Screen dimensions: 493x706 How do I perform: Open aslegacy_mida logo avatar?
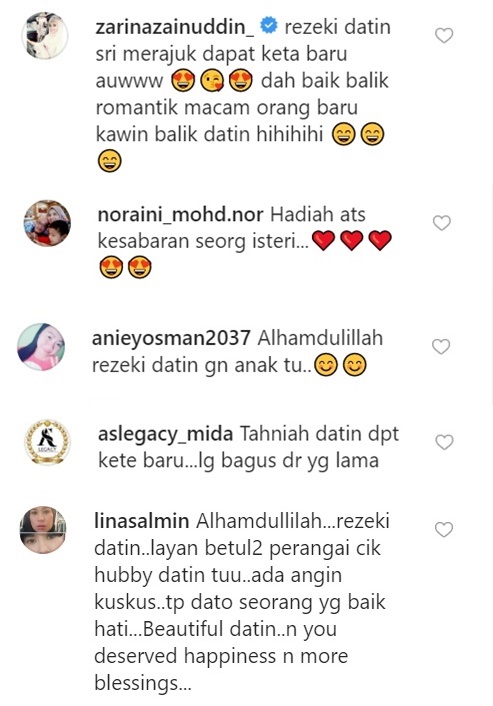(47, 442)
